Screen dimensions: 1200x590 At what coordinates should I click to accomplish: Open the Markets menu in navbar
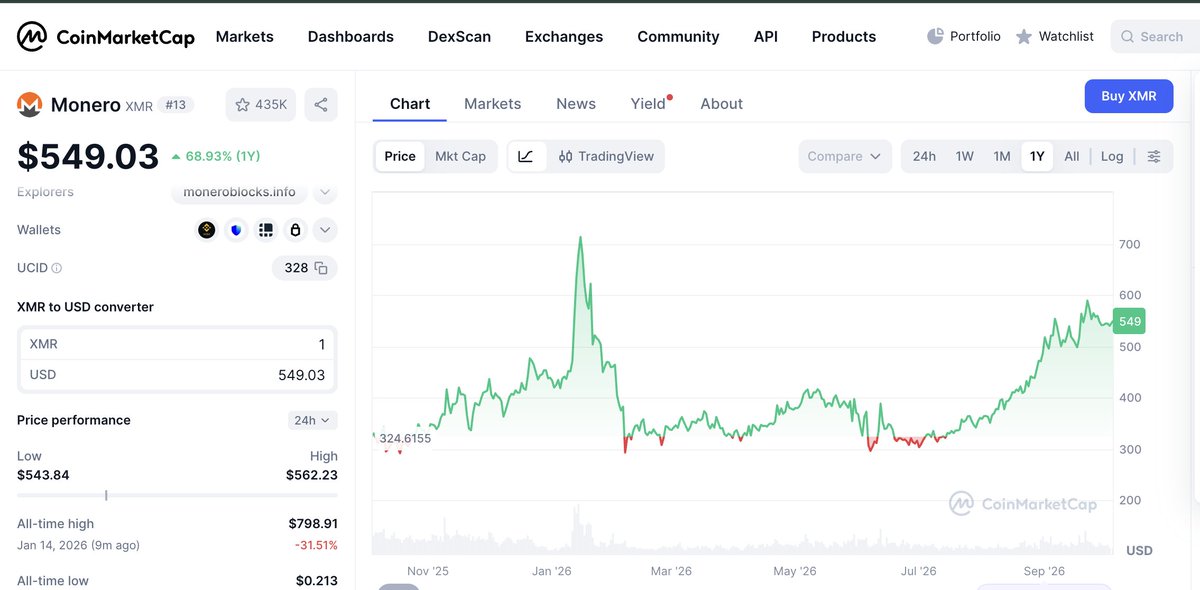point(245,36)
